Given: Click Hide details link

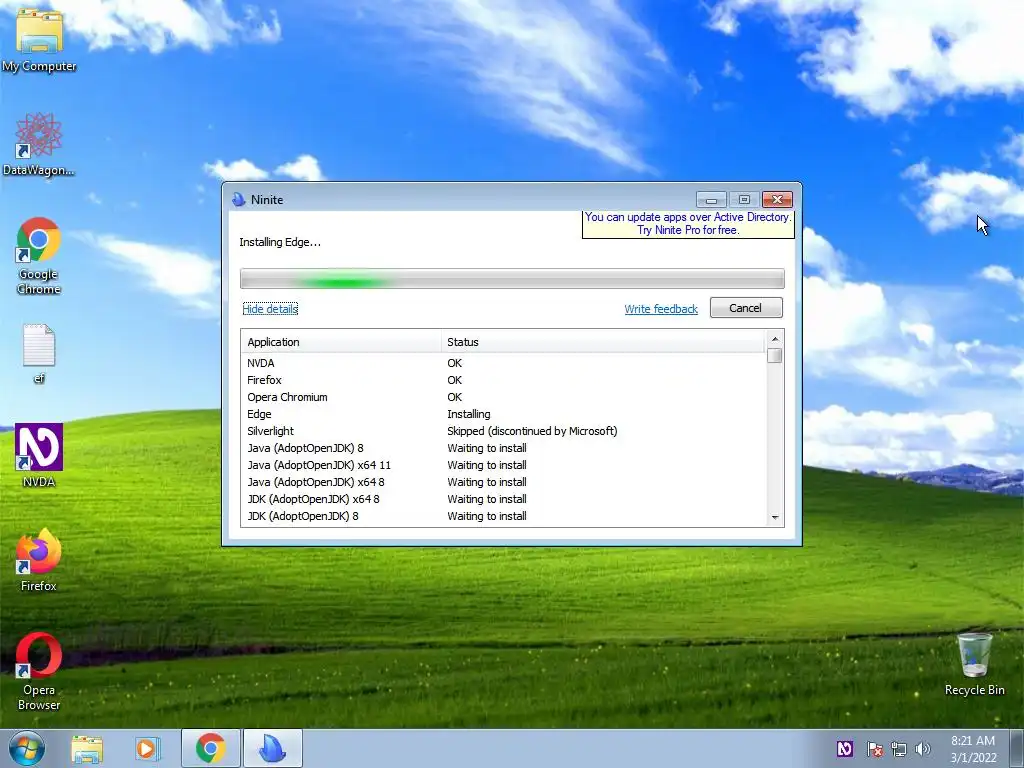Looking at the screenshot, I should [x=270, y=309].
